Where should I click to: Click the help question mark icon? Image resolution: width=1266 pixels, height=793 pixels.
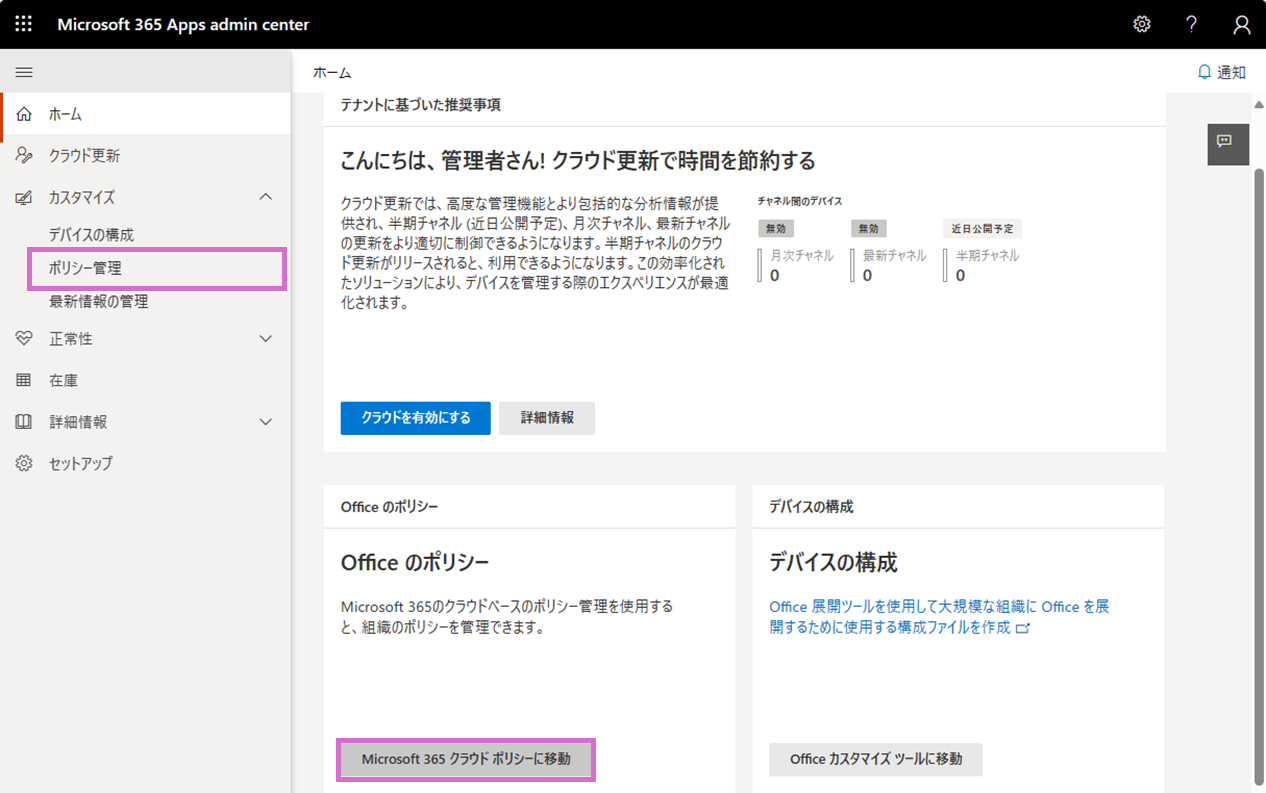[1192, 24]
